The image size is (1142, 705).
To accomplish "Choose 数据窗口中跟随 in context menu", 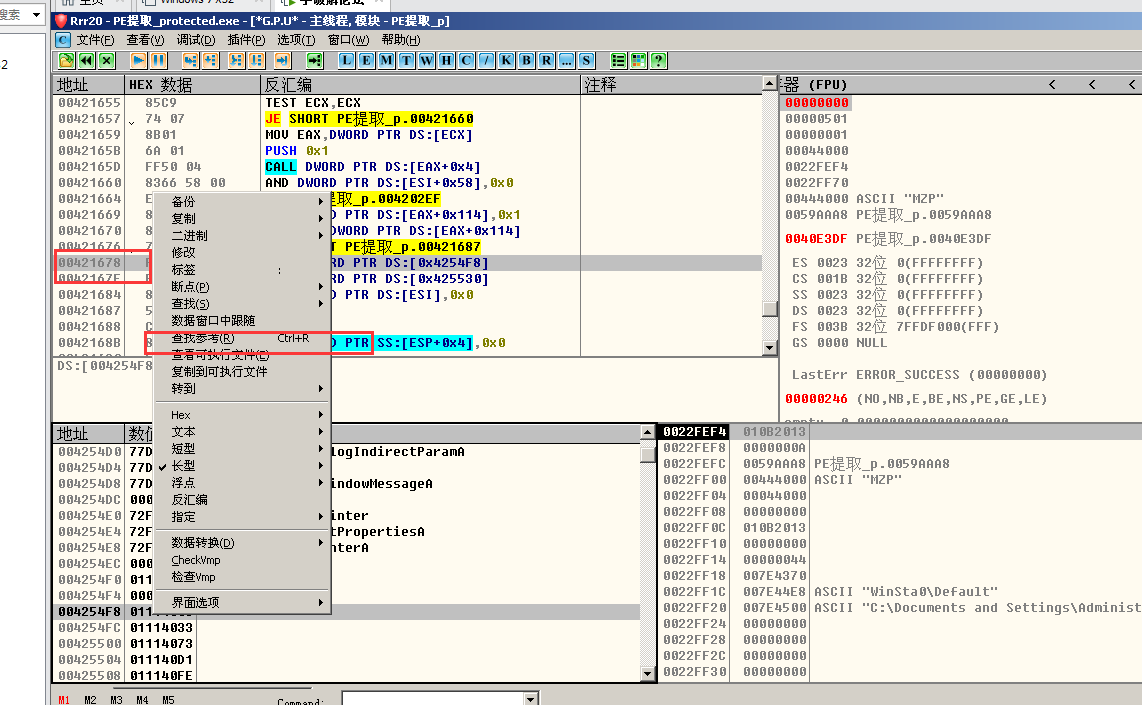I will [241, 320].
